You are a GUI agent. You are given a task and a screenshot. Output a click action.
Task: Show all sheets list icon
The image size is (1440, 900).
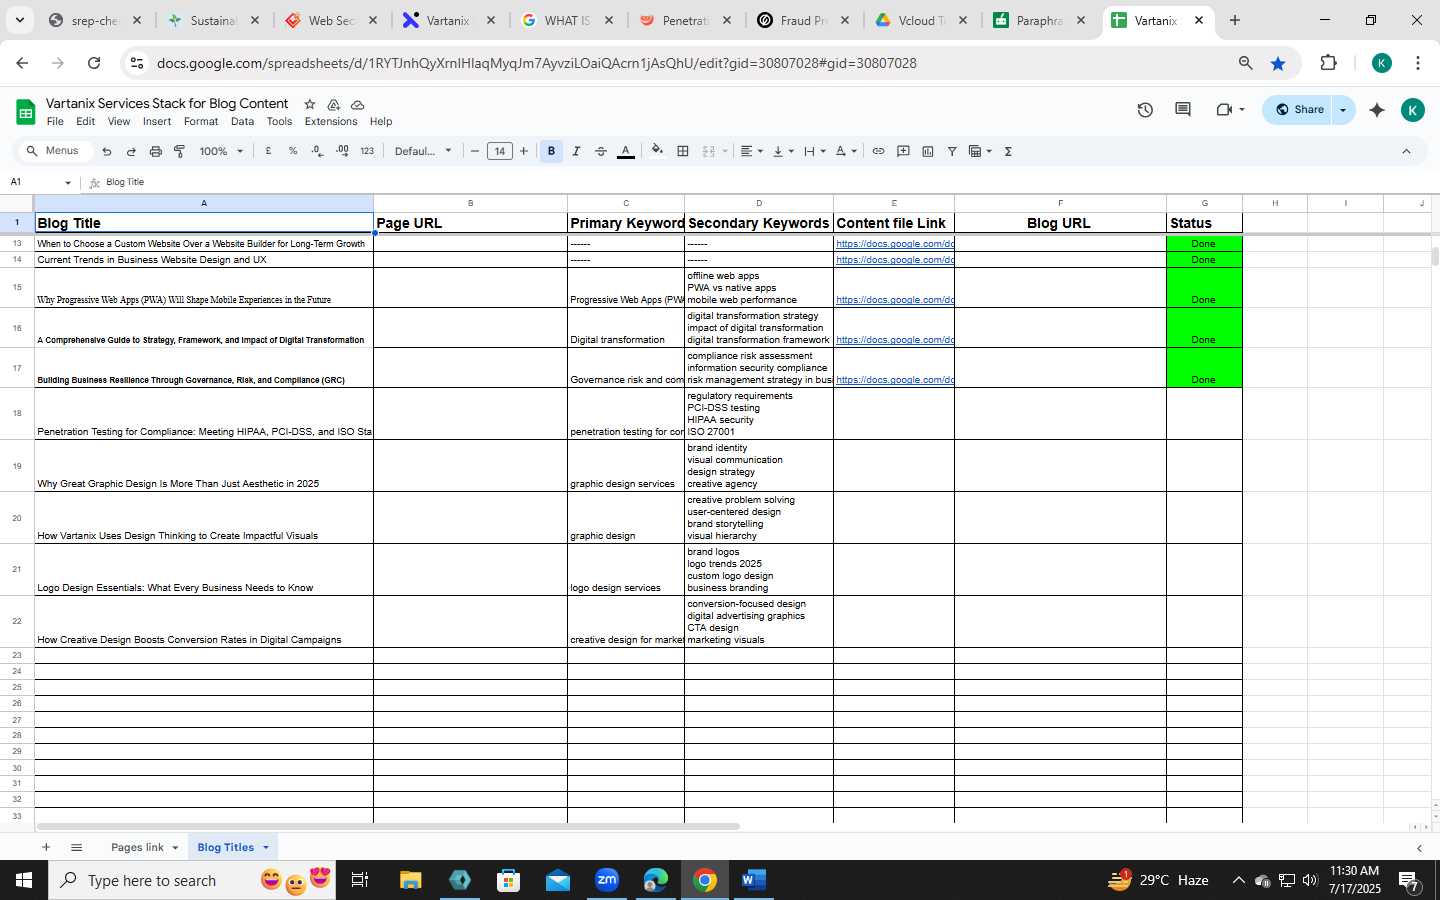click(x=76, y=847)
